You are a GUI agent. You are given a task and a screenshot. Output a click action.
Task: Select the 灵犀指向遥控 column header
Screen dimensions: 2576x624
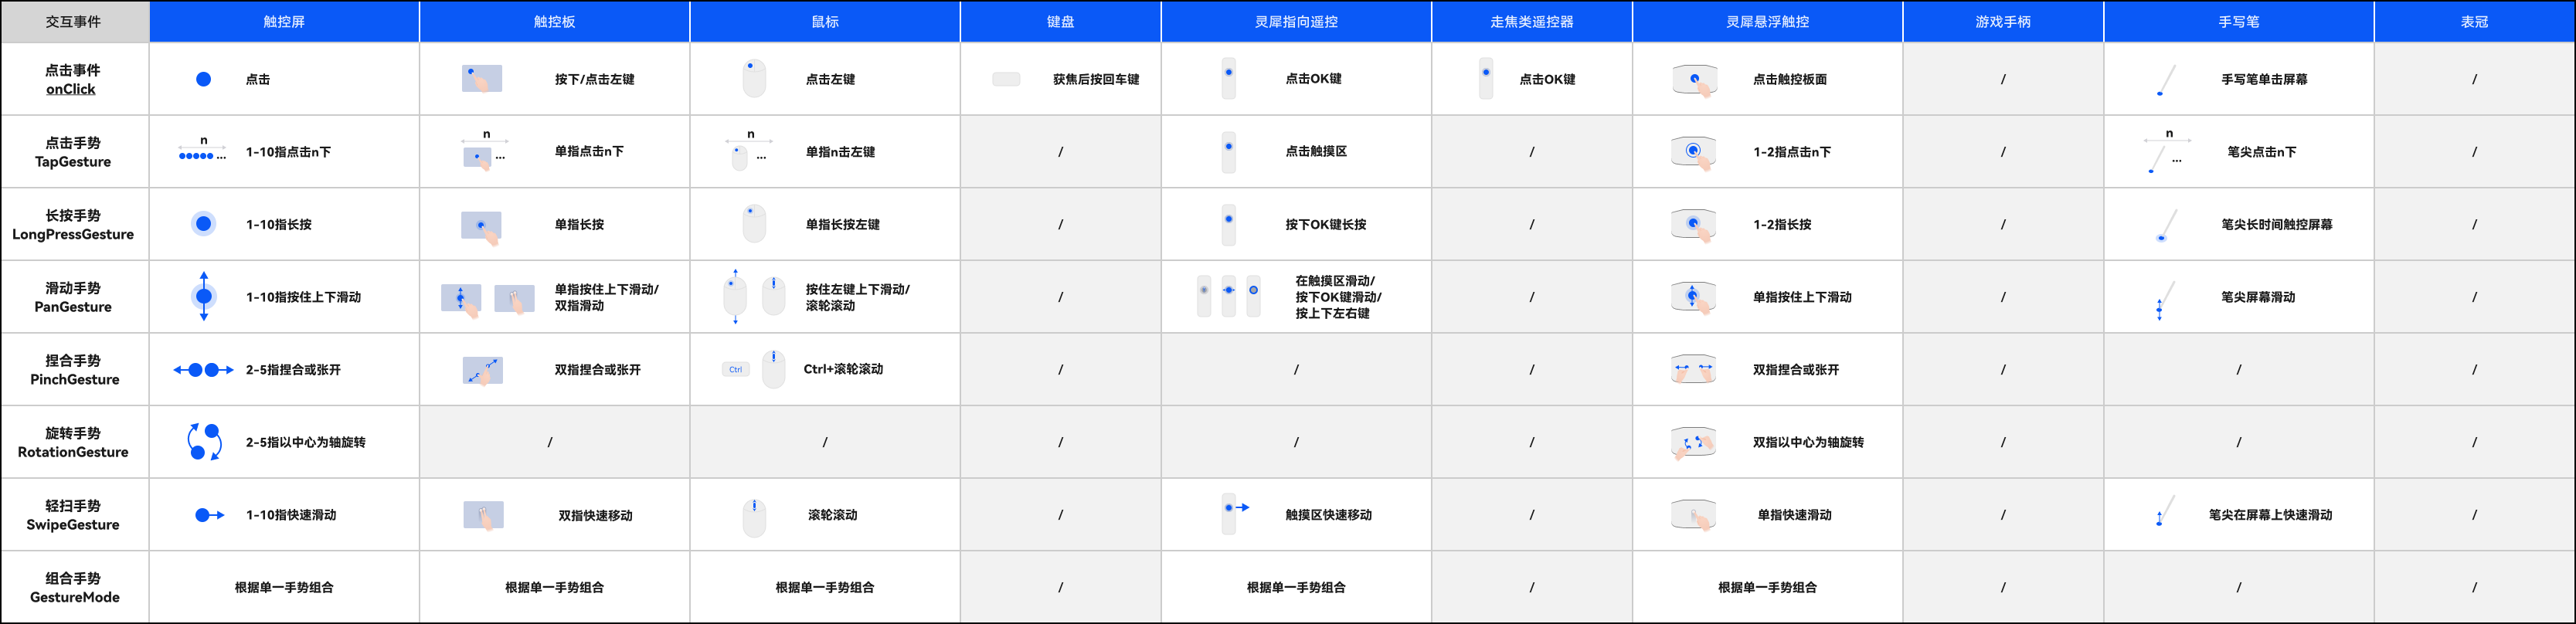point(1297,21)
